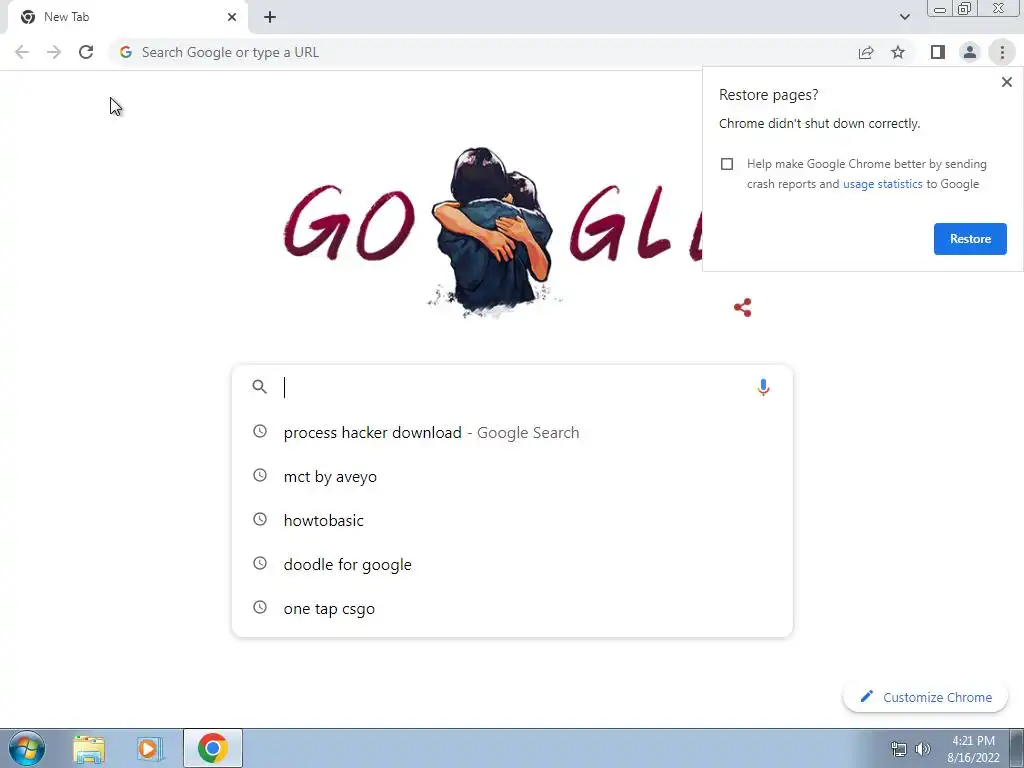Open the profile avatar menu
Image resolution: width=1024 pixels, height=768 pixels.
(970, 52)
